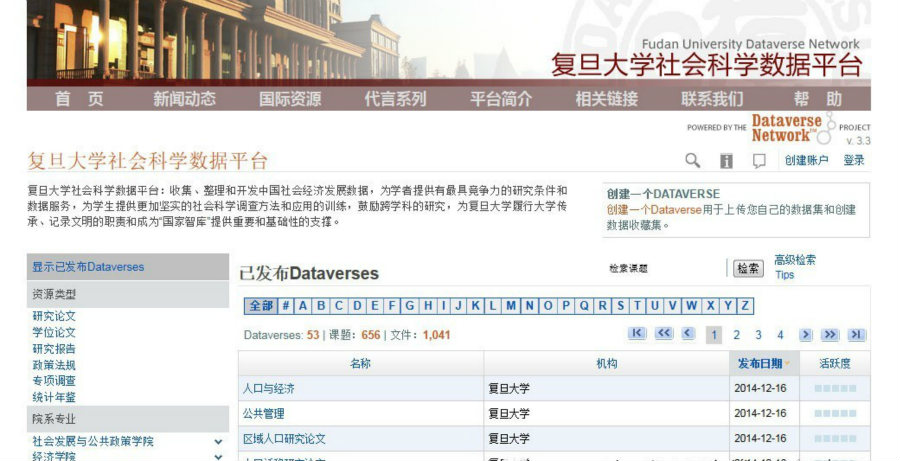
Task: Sort by 活跃度 column header
Action: 835,363
